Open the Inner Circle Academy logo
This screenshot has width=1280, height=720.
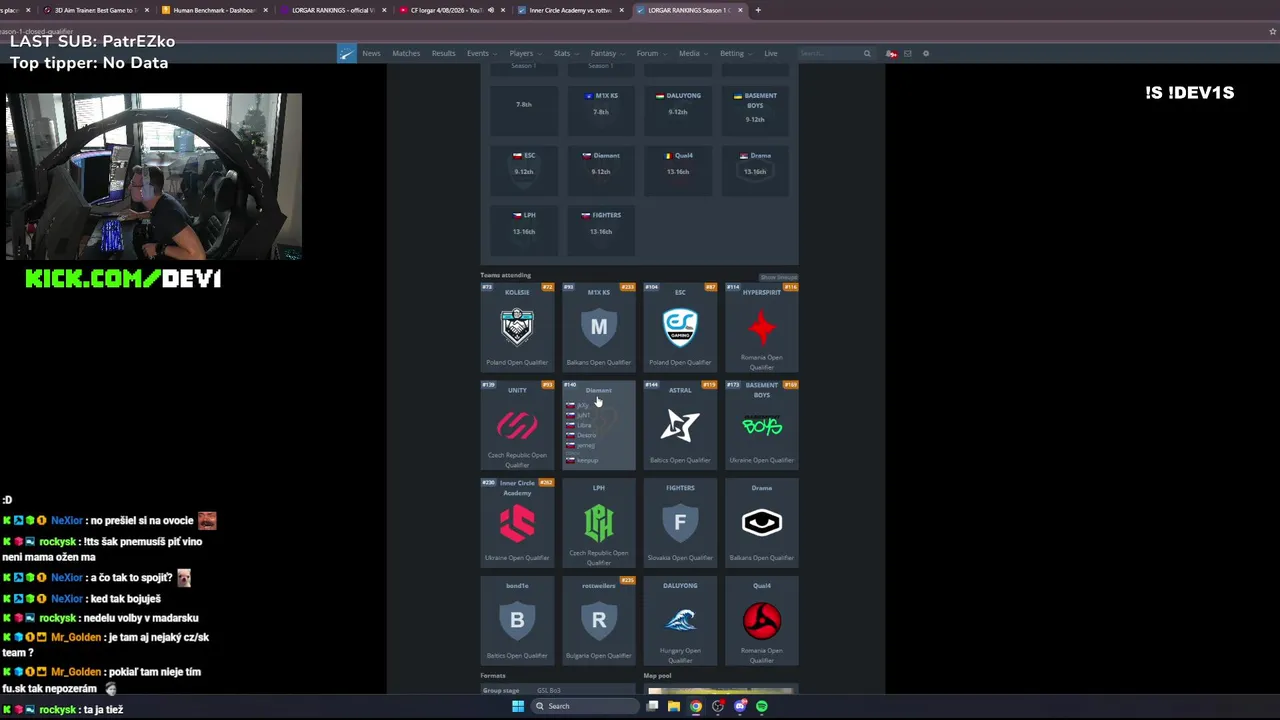pos(517,523)
